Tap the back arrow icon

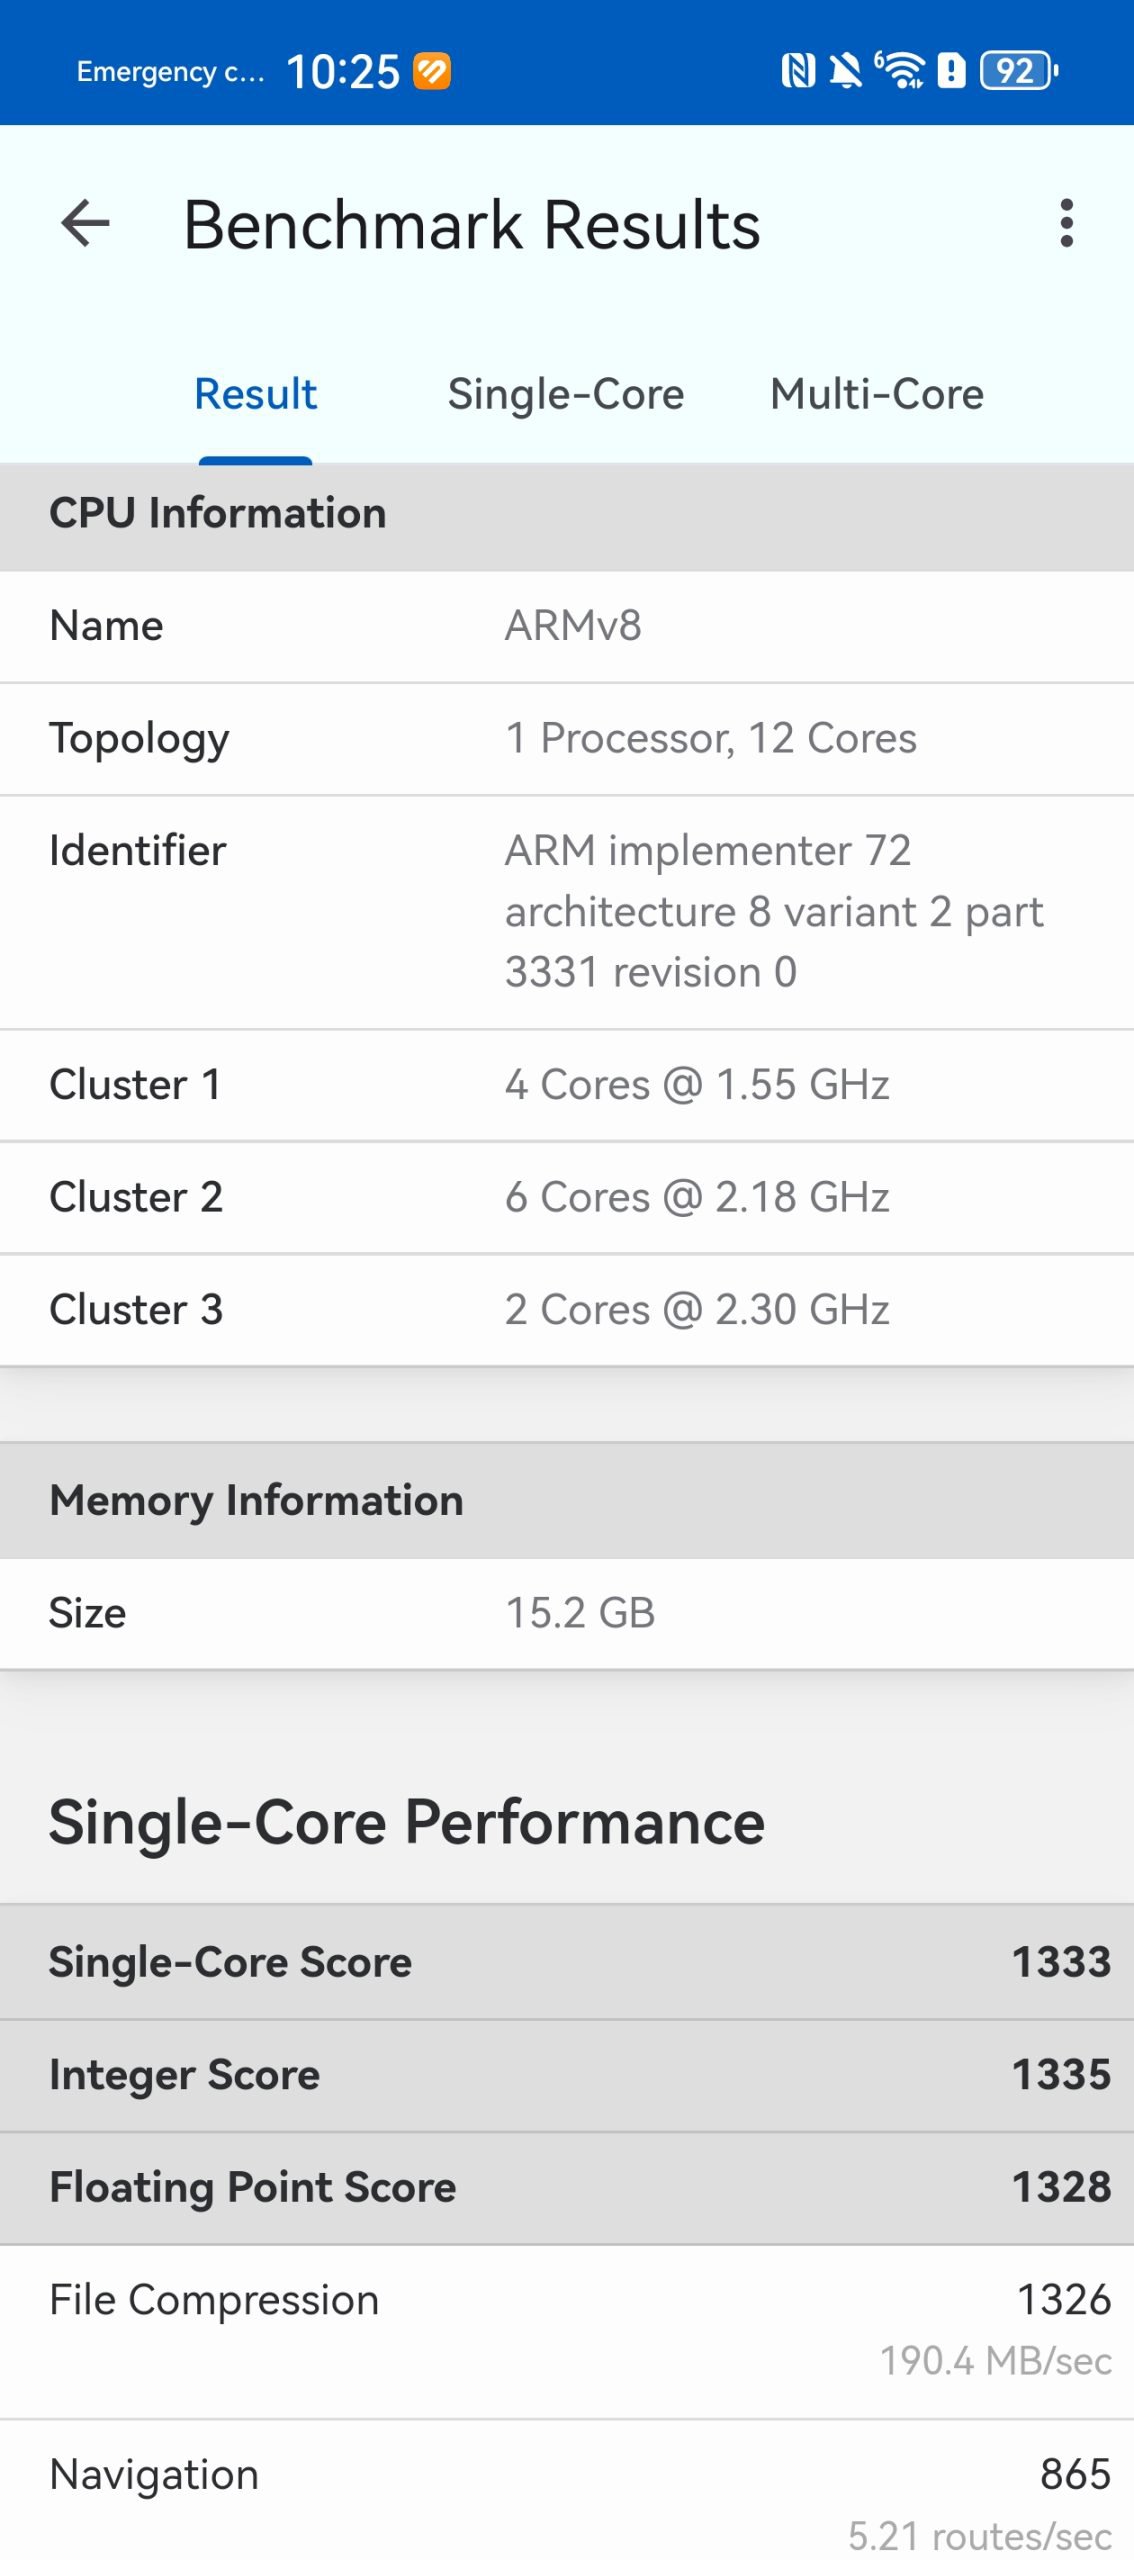tap(86, 223)
